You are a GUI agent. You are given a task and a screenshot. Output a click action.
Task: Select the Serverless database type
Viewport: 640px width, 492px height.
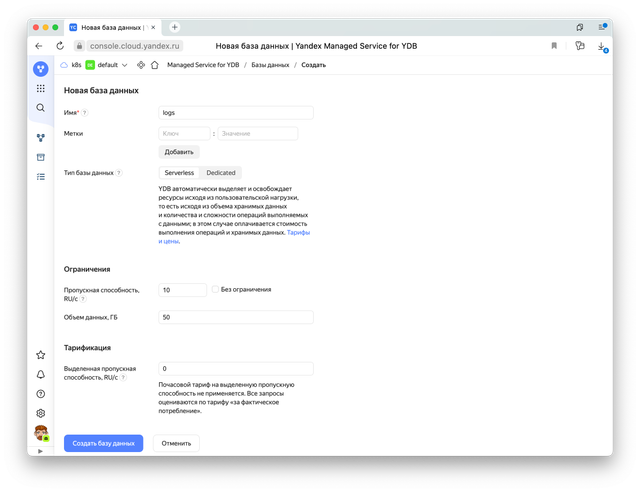coord(179,172)
